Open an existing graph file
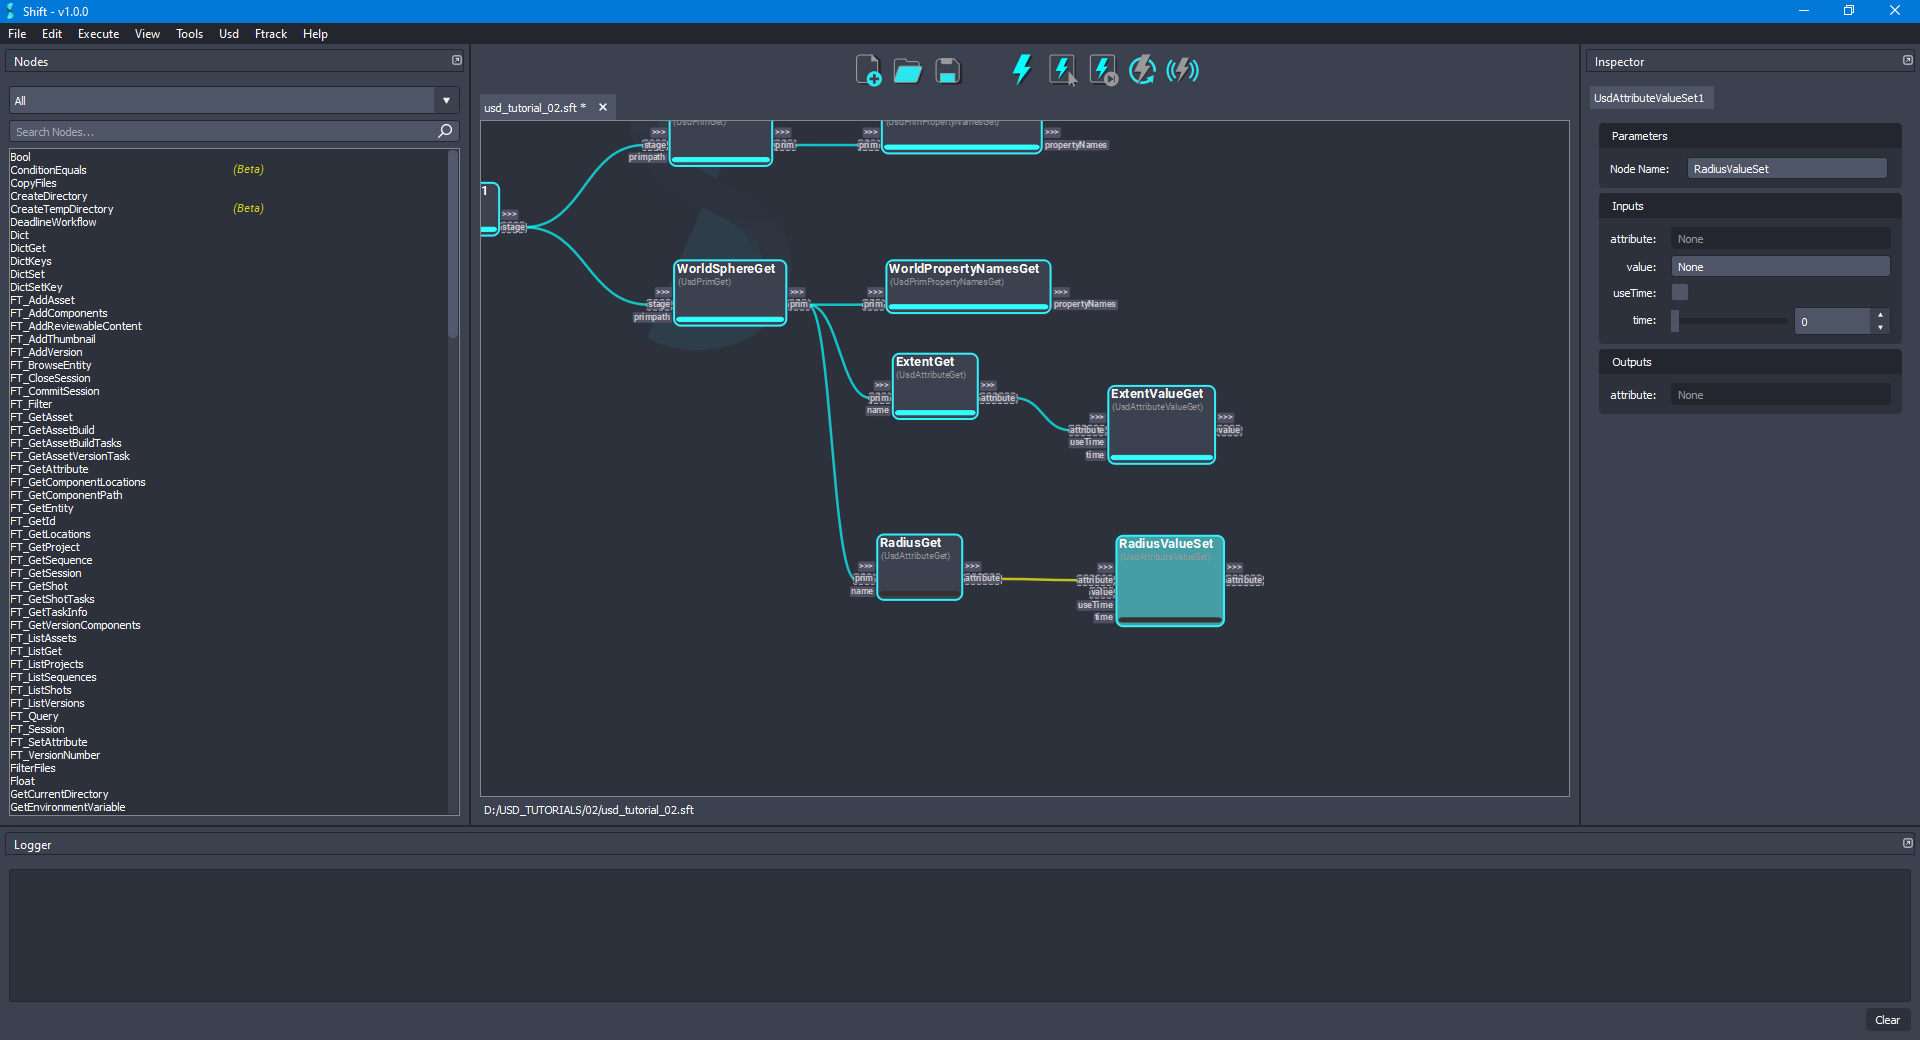Image resolution: width=1920 pixels, height=1040 pixels. 907,70
